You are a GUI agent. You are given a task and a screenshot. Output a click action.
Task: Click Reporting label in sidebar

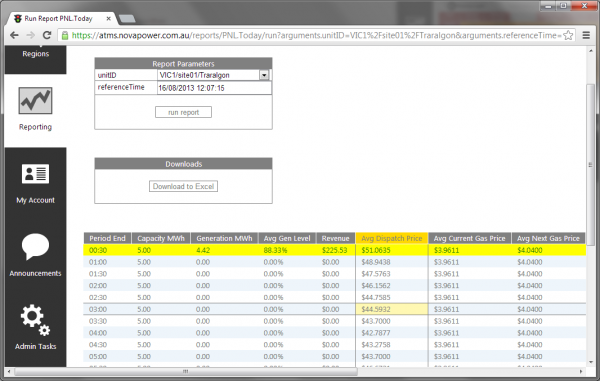35,127
